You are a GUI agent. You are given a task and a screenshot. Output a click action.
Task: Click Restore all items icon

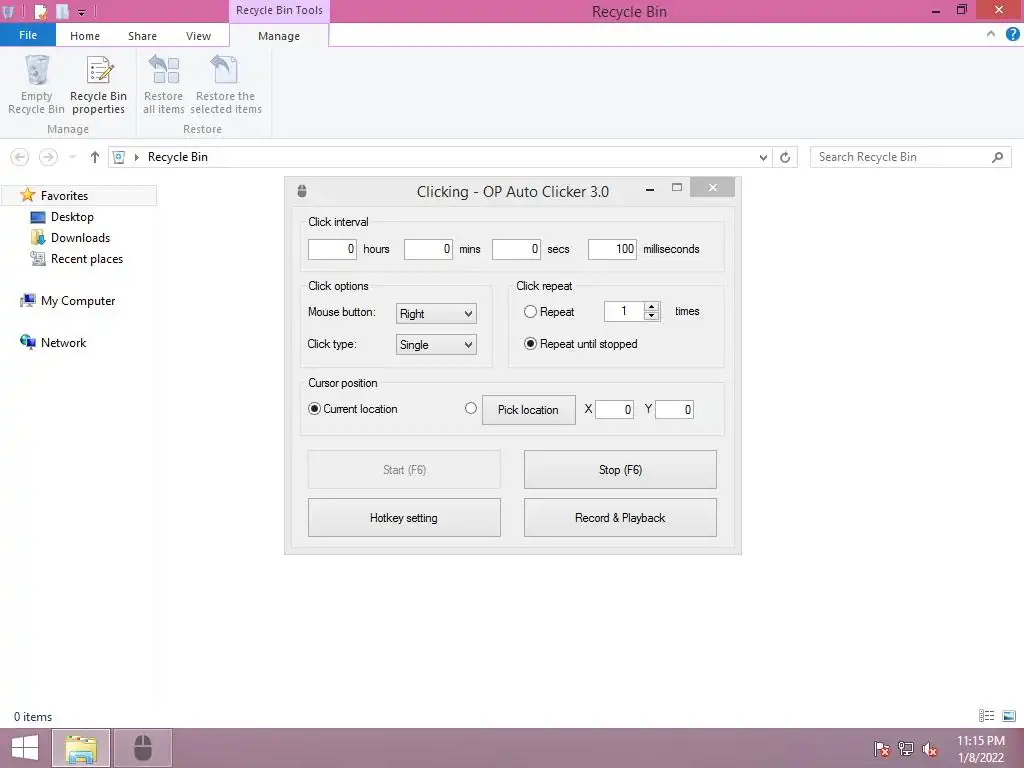click(x=164, y=71)
